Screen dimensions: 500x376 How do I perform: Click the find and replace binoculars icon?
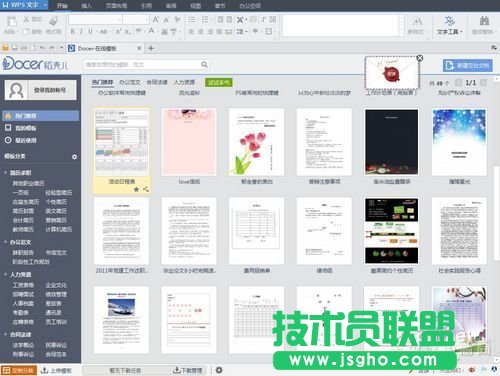(x=484, y=21)
